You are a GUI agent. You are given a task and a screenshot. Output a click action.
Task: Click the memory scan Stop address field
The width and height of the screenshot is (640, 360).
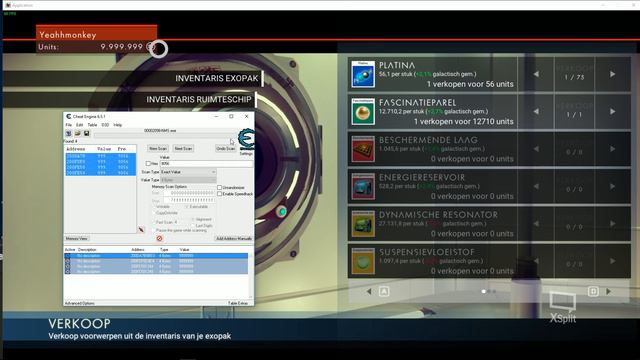(x=189, y=200)
